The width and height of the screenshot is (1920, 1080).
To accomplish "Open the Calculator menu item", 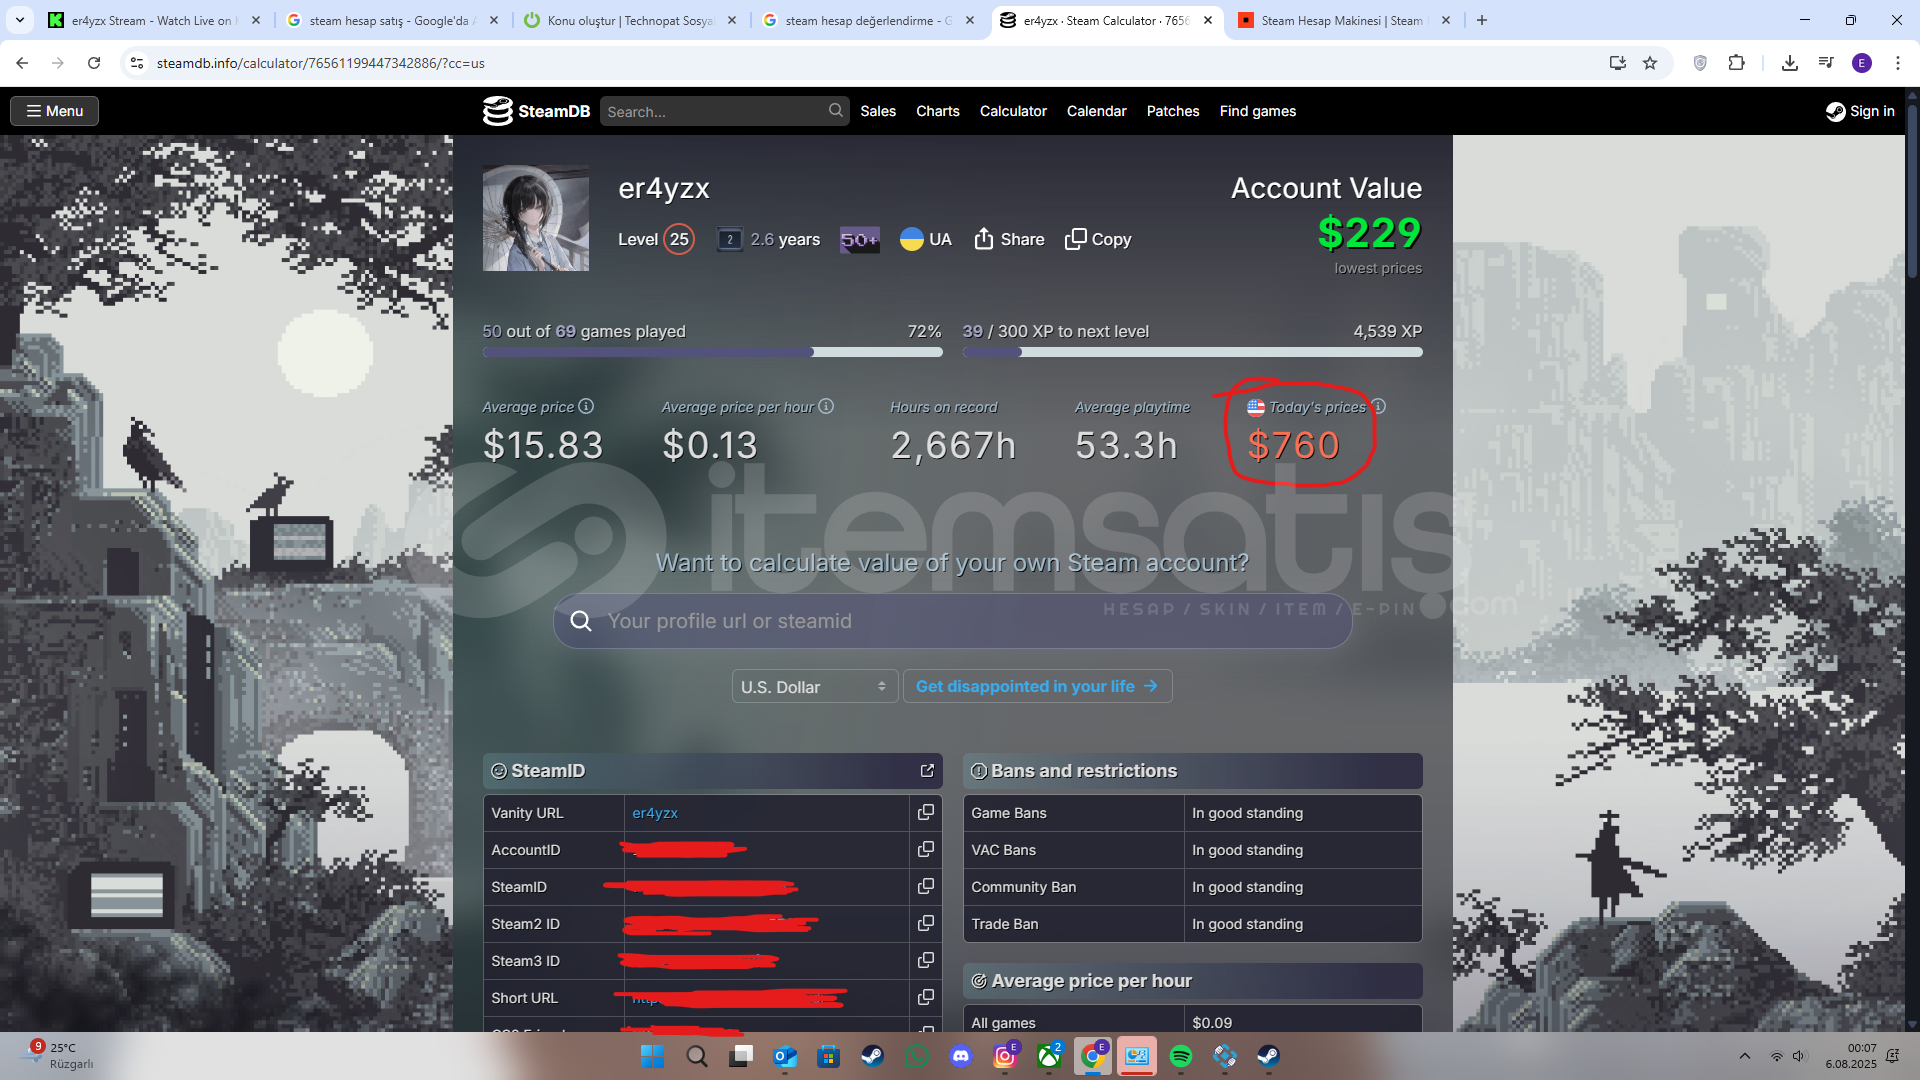I will click(x=1013, y=111).
